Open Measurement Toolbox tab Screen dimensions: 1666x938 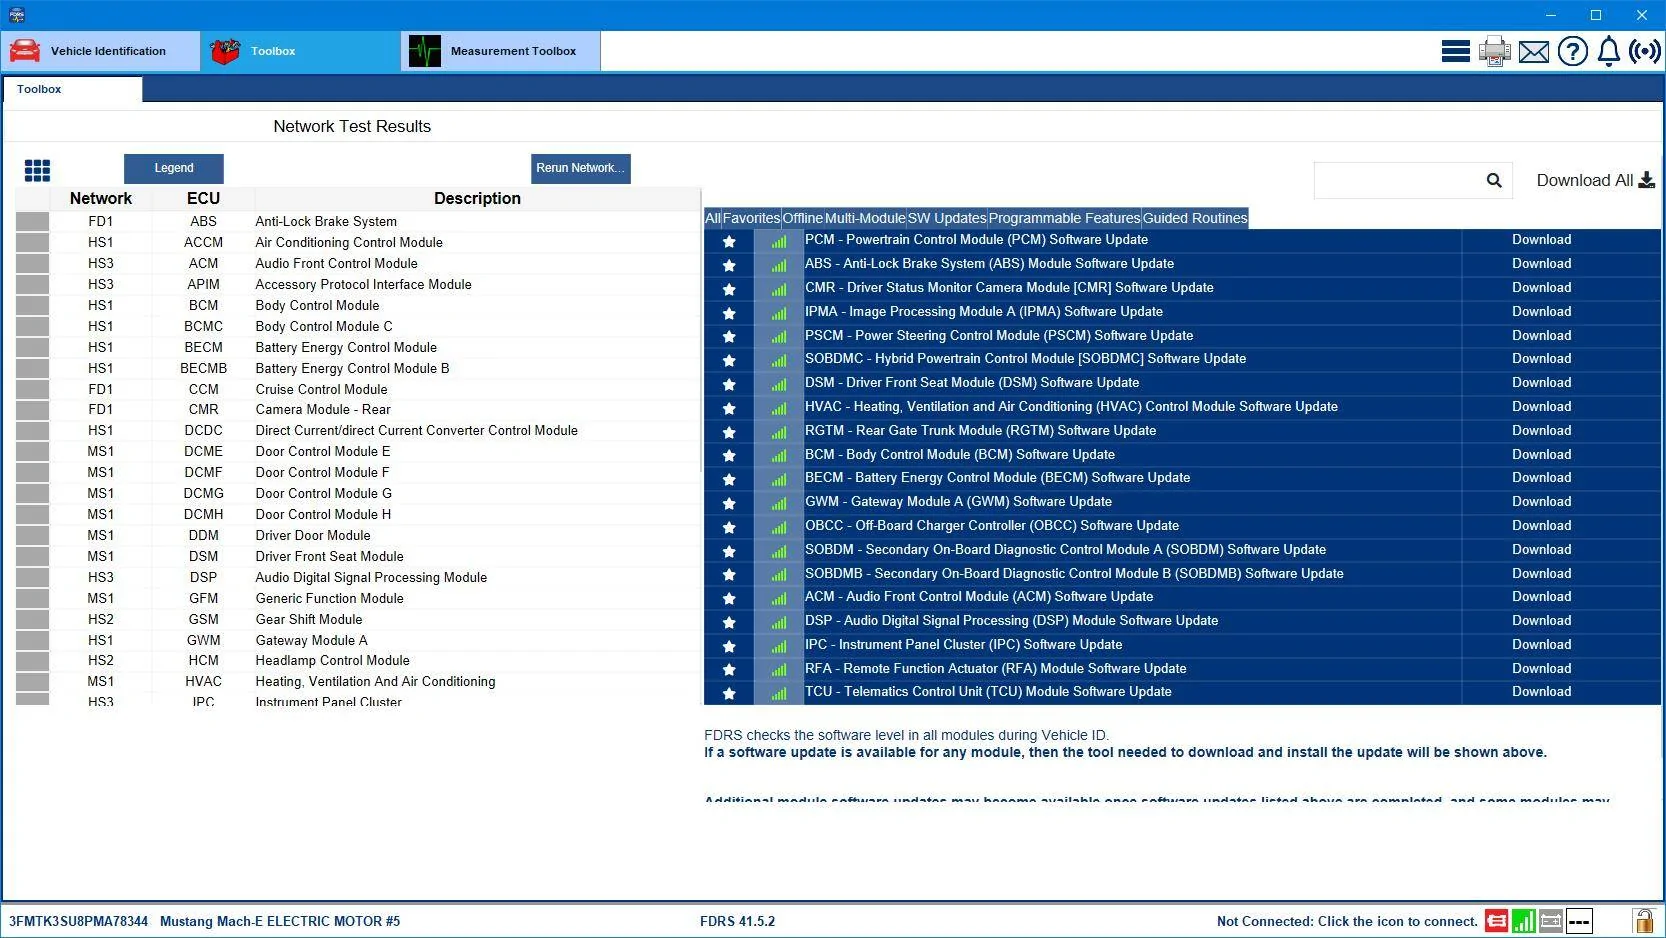pos(501,51)
